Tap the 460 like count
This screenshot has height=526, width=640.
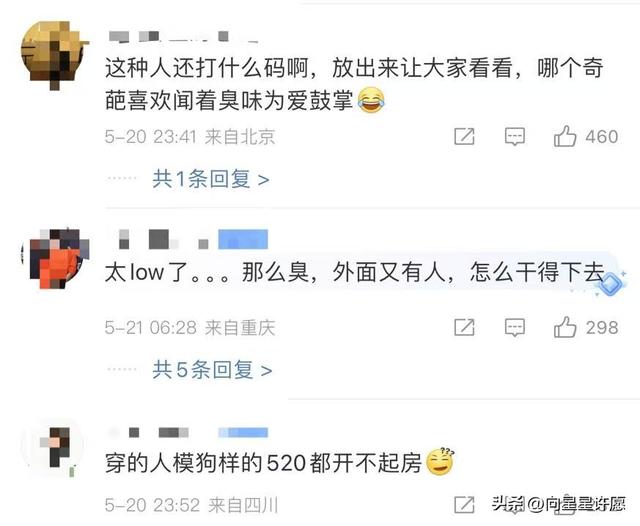coord(602,136)
